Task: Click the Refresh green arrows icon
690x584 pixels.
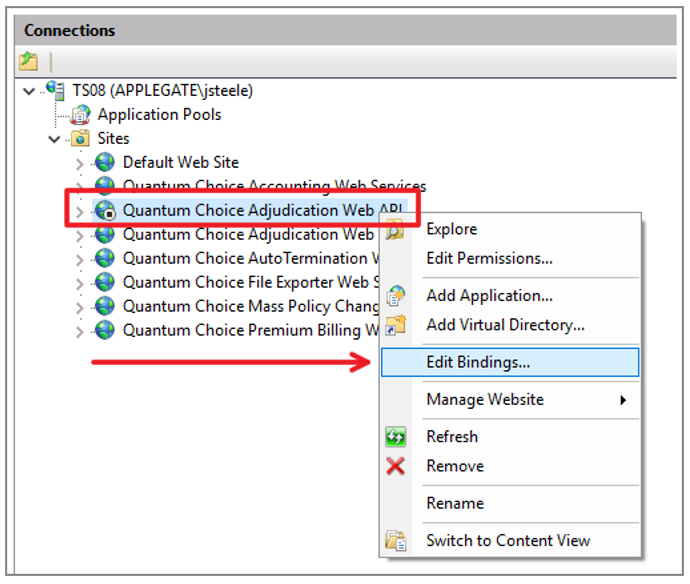Action: click(x=395, y=437)
